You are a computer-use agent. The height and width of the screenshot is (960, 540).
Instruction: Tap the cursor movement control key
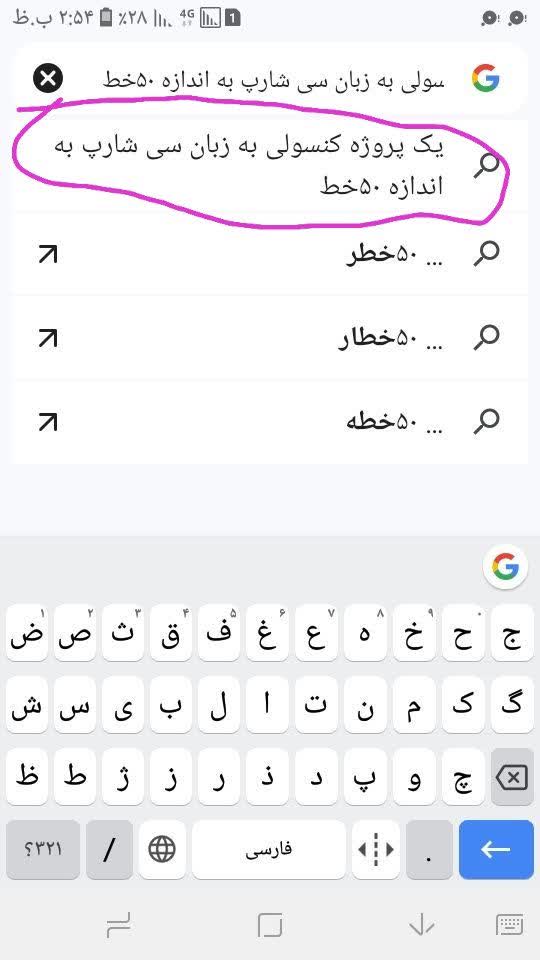pos(376,849)
